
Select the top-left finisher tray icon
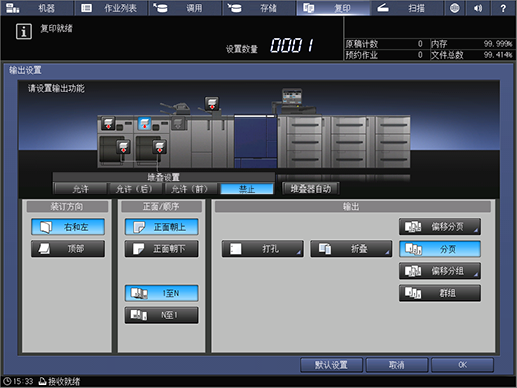tap(108, 123)
